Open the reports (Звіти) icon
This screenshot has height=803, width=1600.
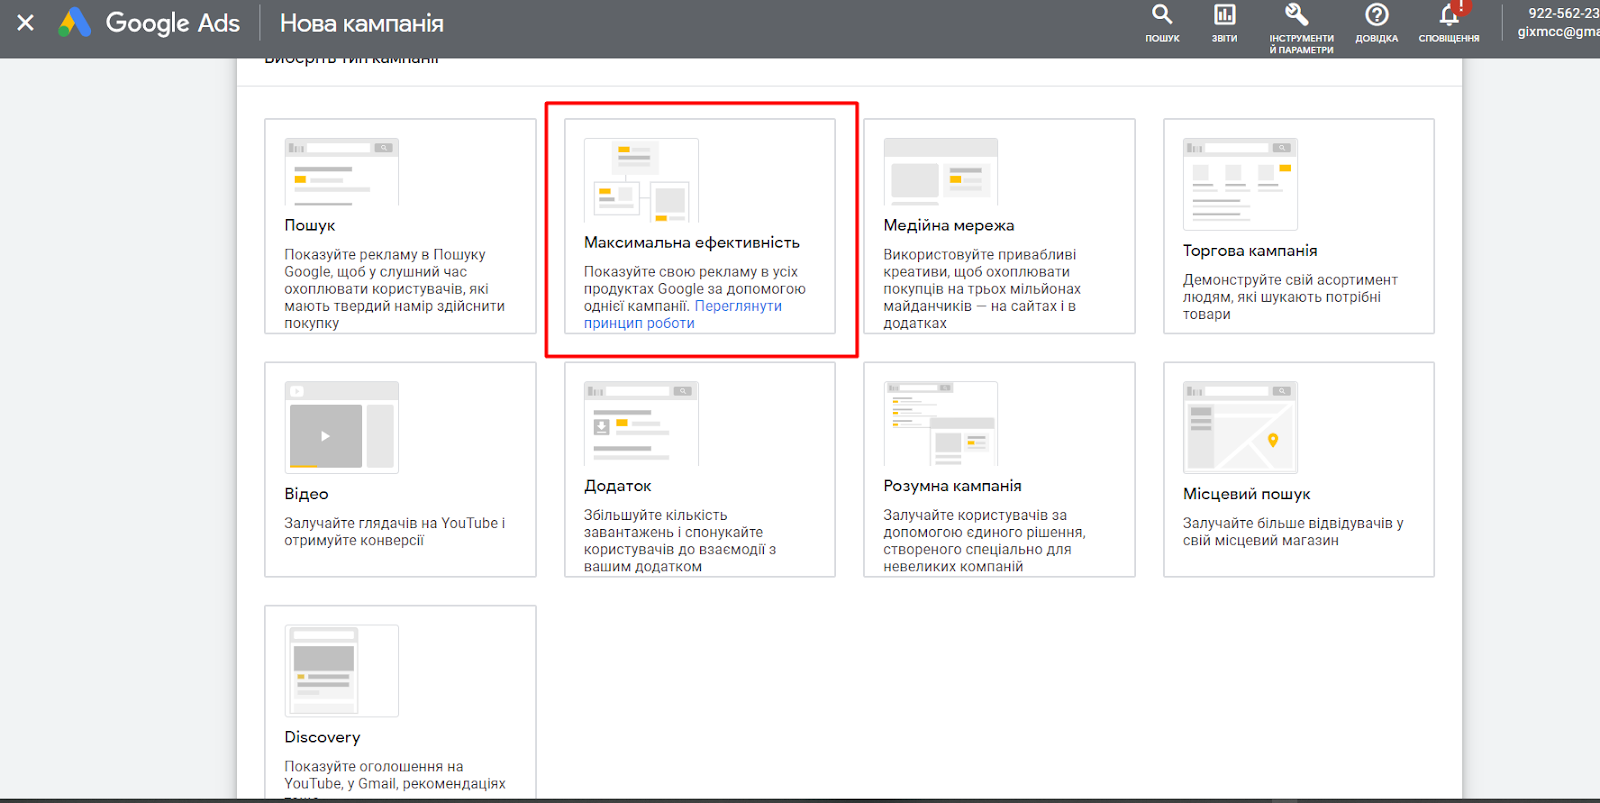[x=1224, y=24]
